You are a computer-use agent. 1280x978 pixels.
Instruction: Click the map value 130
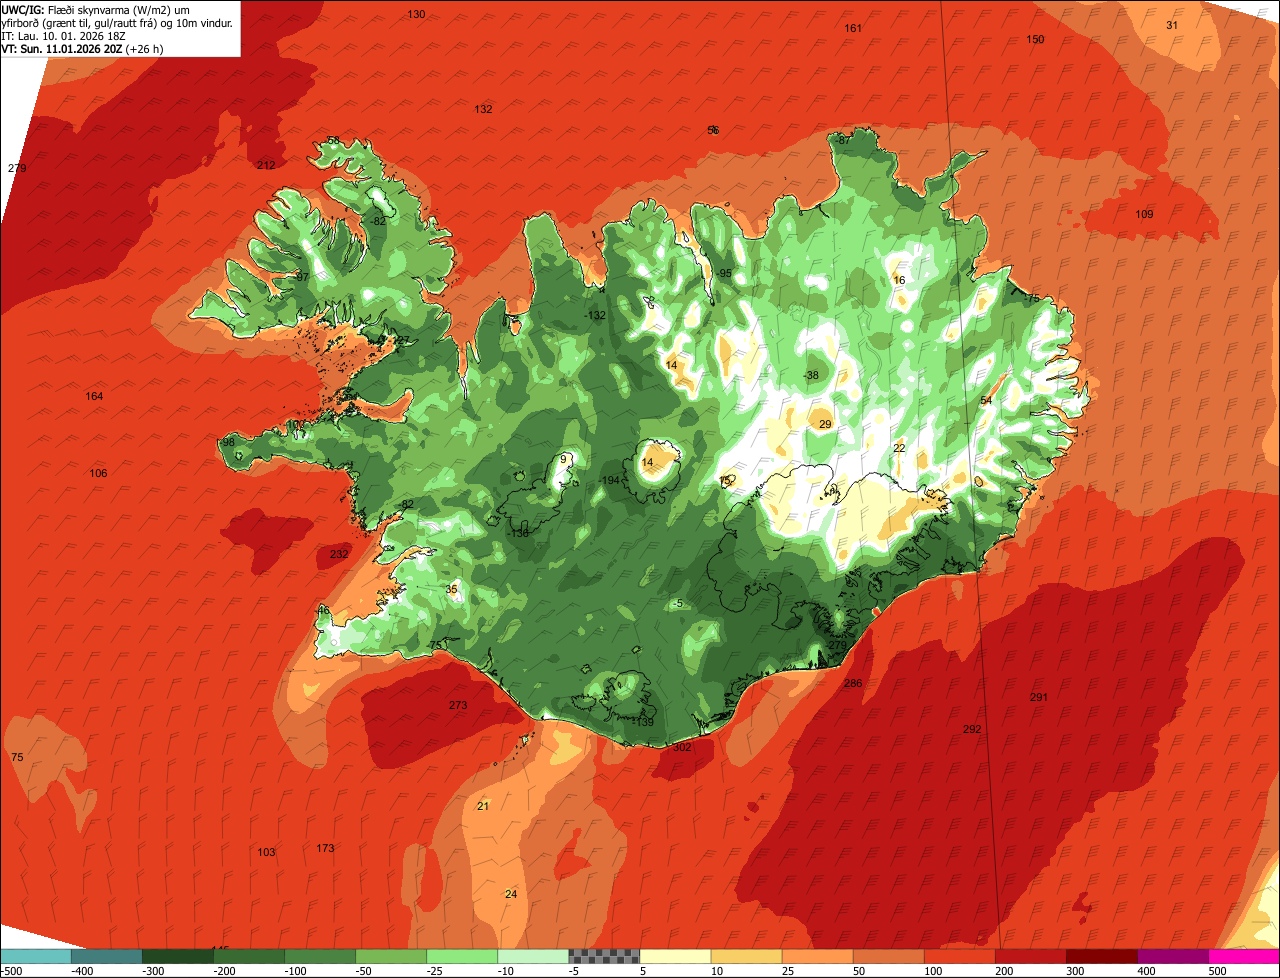416,14
